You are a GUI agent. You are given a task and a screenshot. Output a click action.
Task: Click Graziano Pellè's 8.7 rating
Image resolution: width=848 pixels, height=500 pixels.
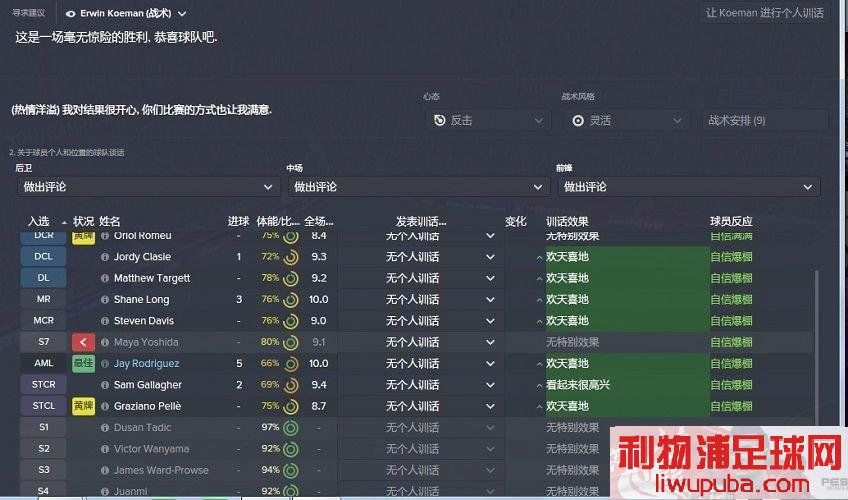click(x=319, y=406)
